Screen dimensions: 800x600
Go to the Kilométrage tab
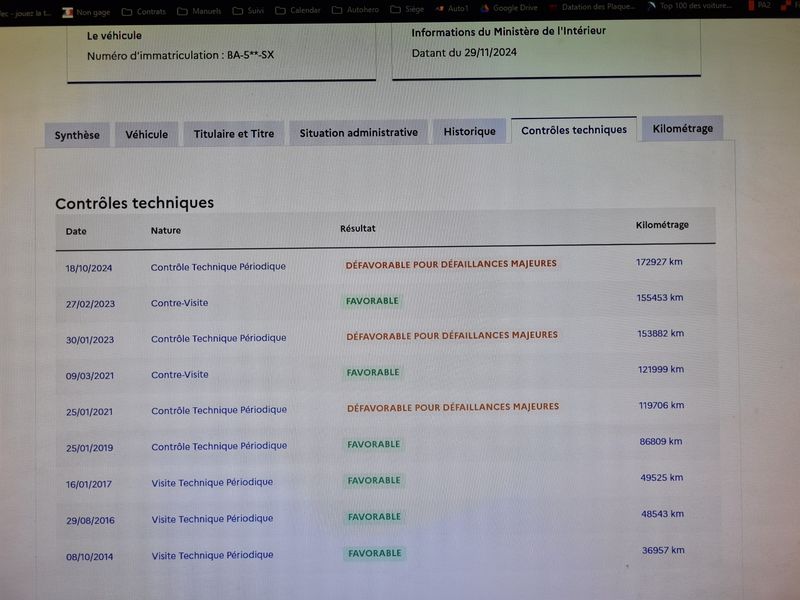(683, 129)
